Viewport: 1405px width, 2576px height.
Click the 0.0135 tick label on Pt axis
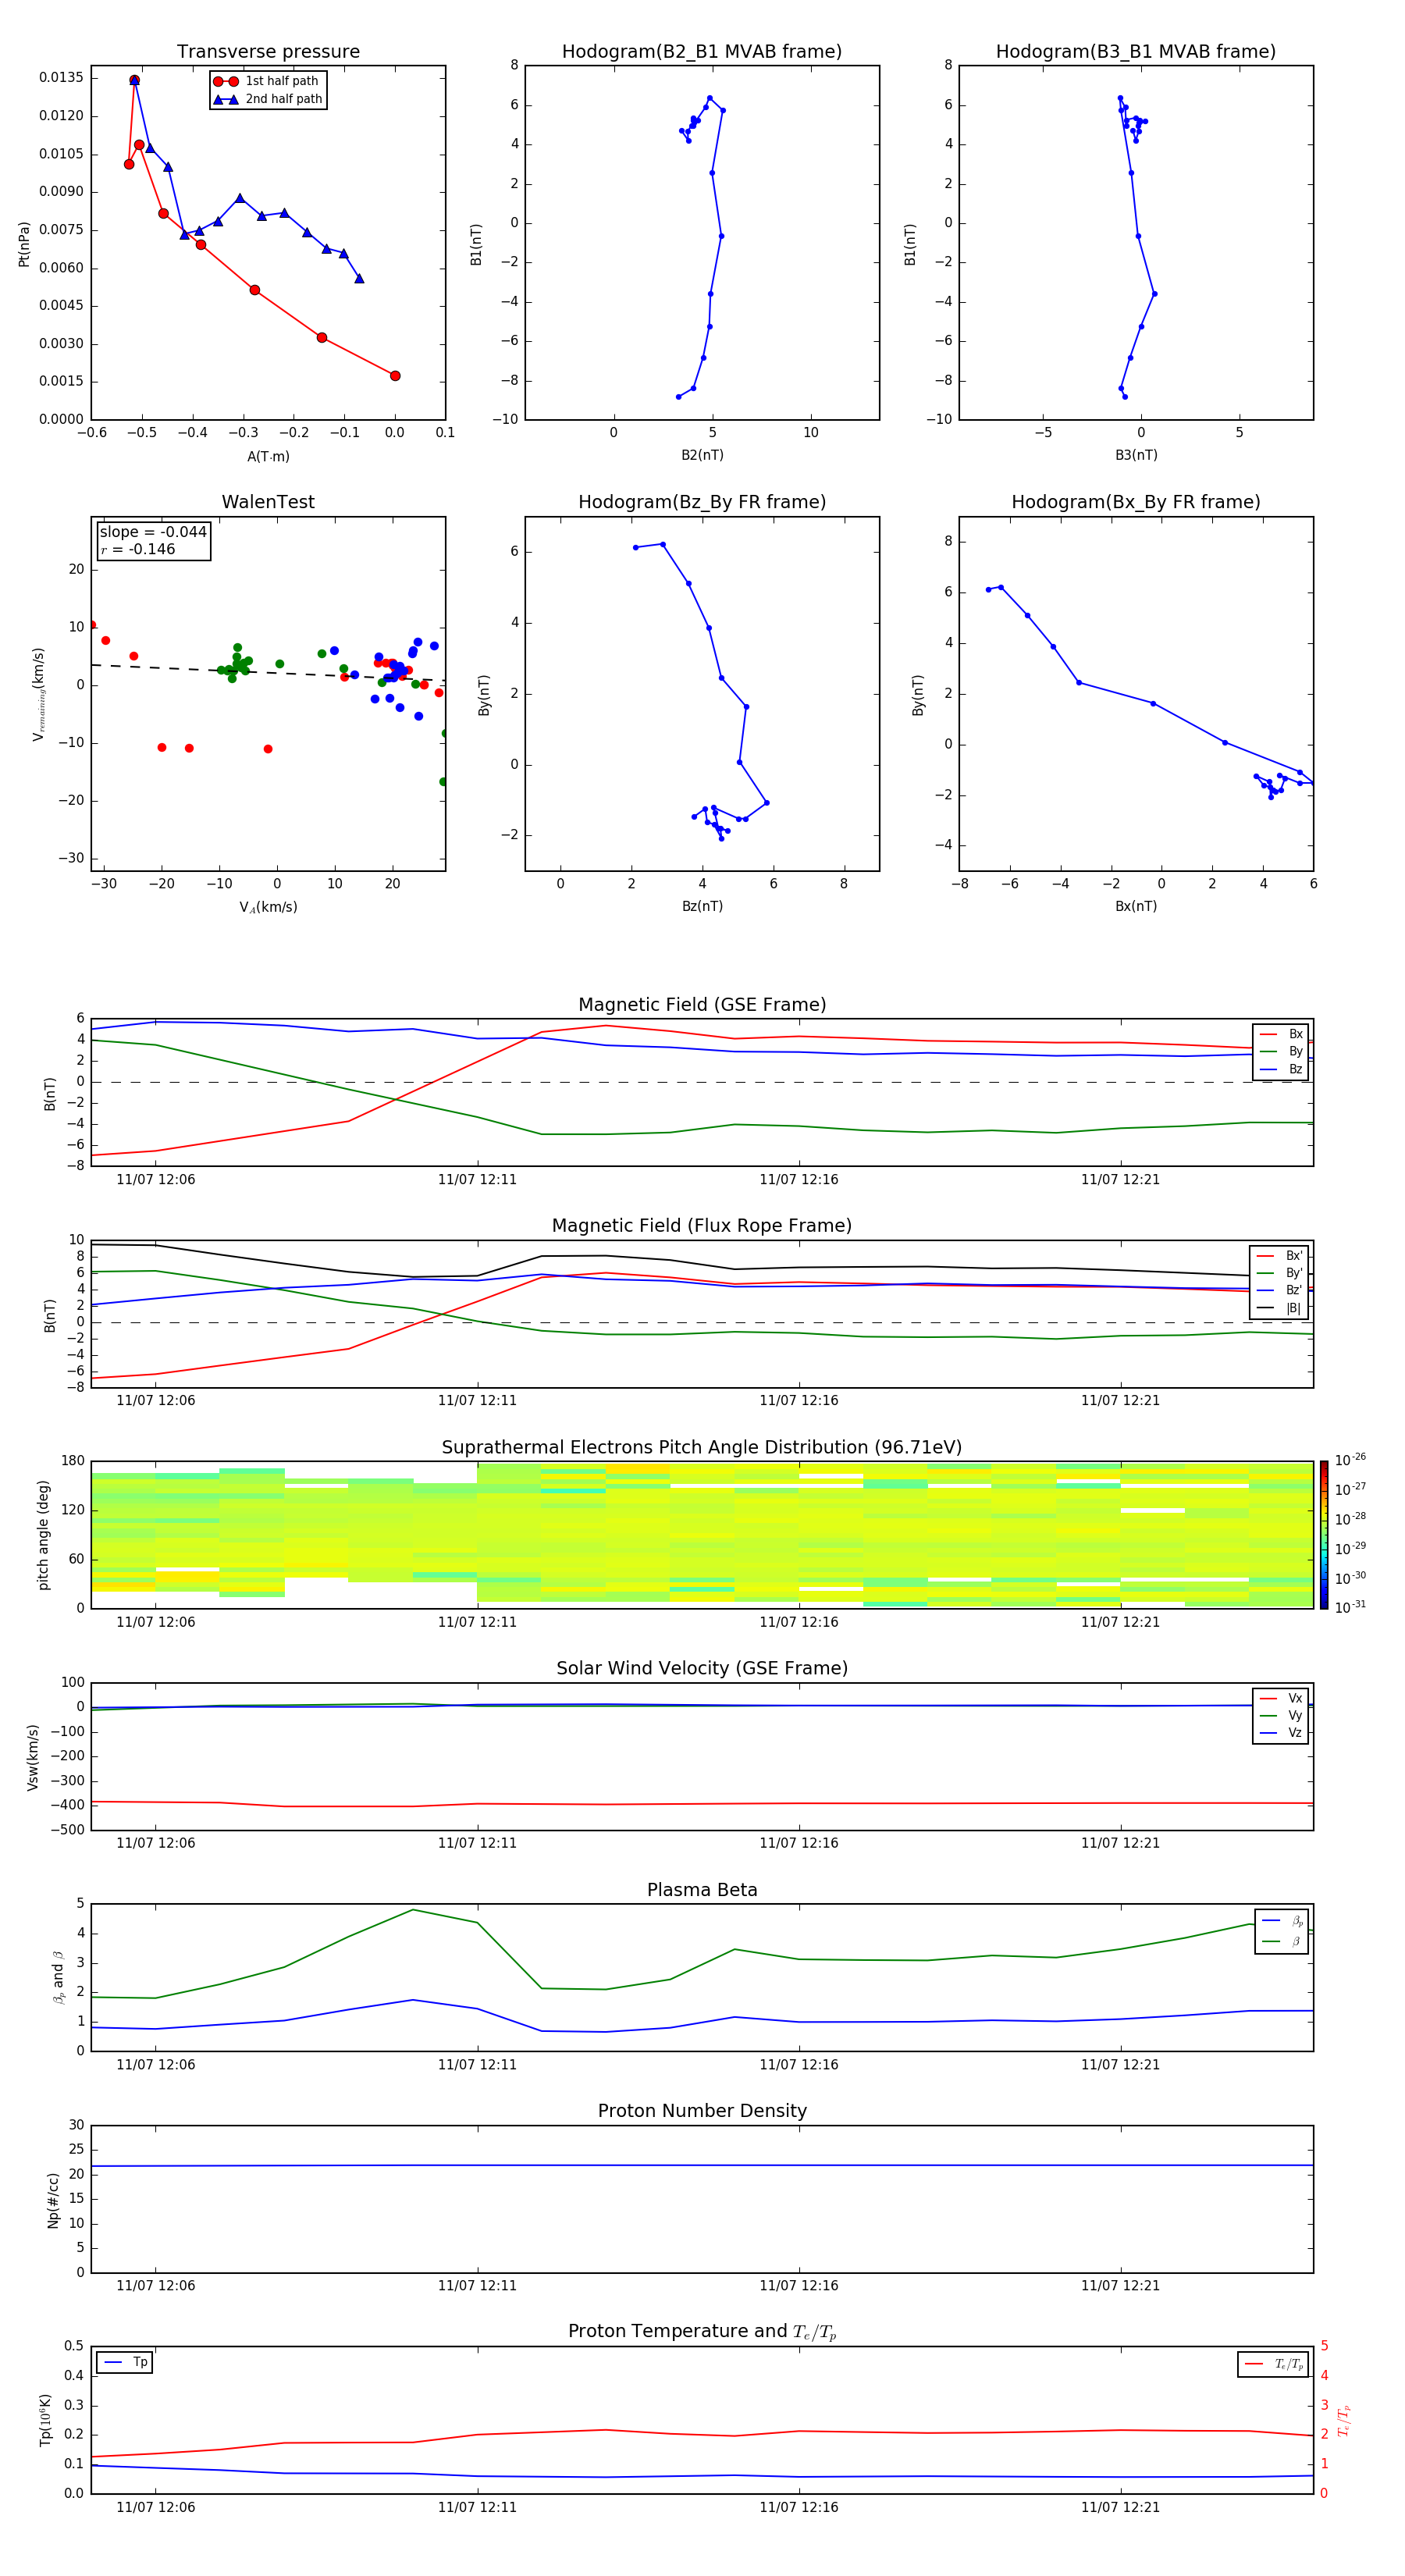click(x=61, y=78)
